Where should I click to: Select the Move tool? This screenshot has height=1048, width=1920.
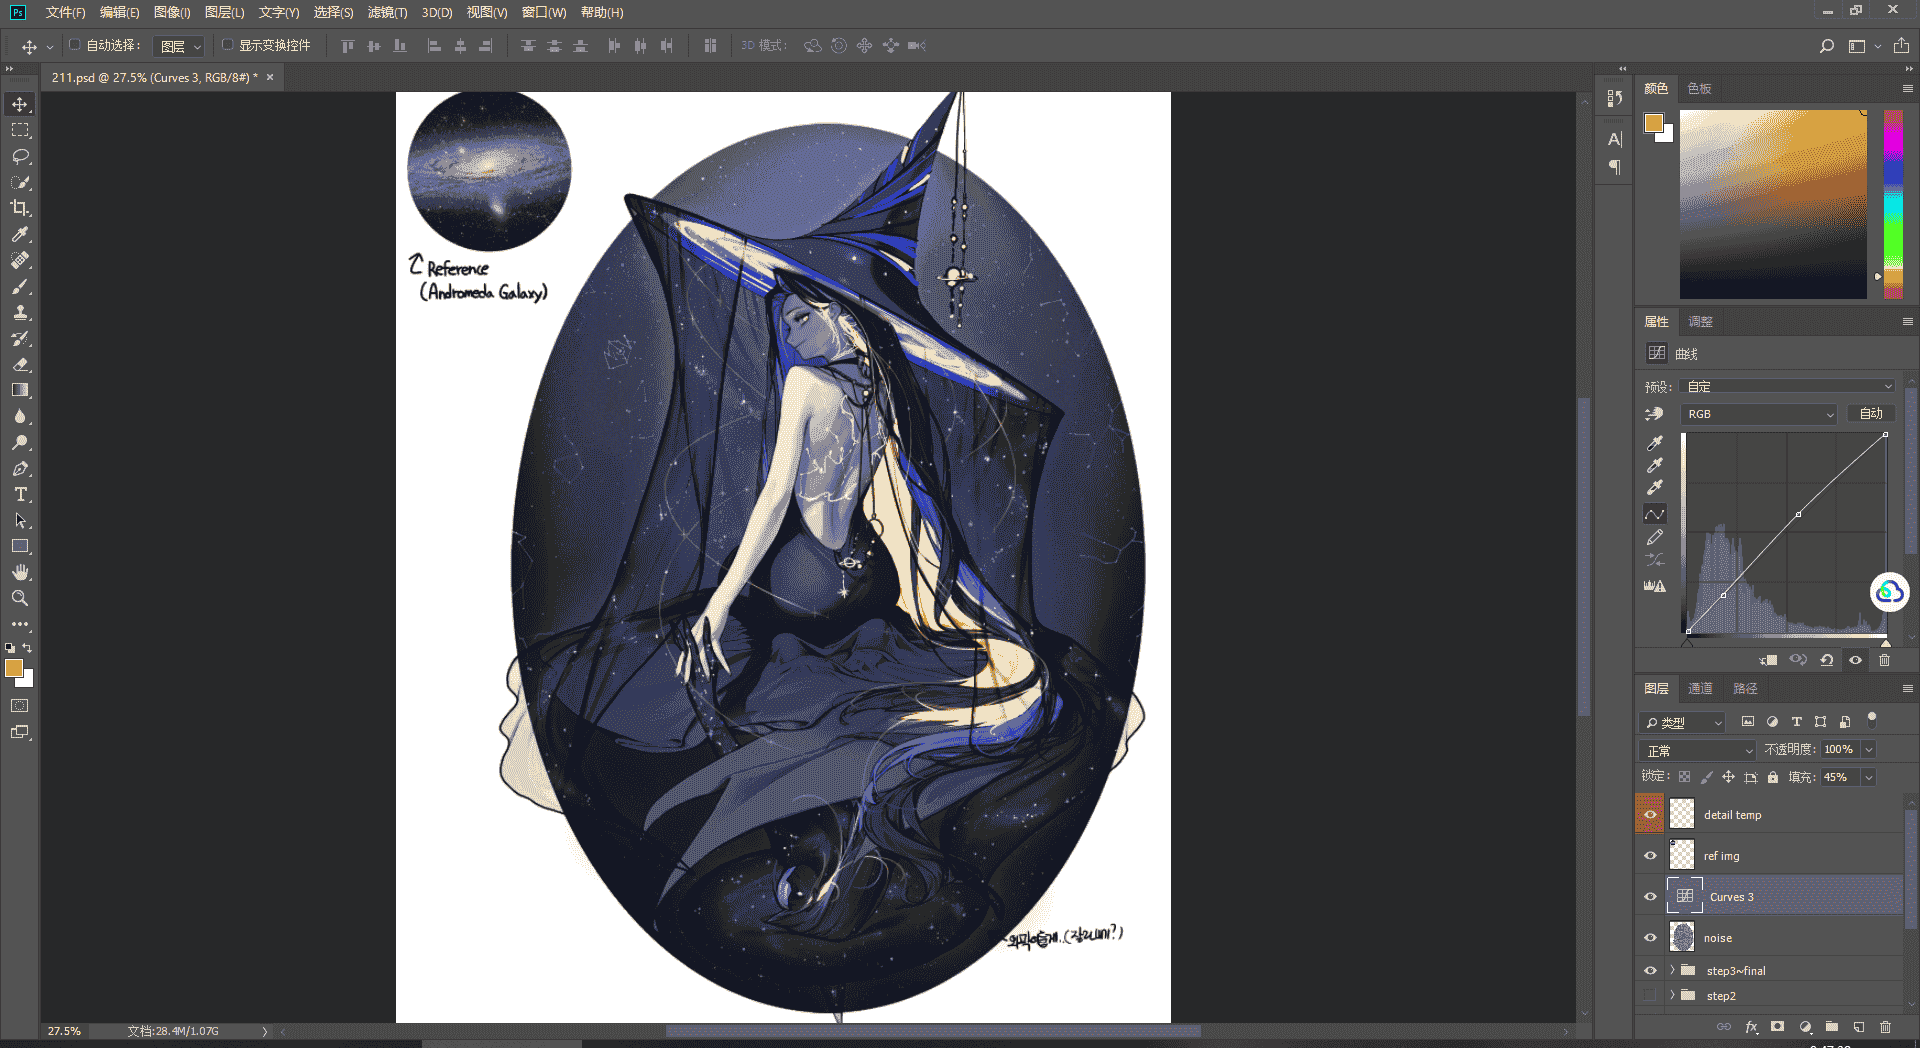(x=20, y=104)
